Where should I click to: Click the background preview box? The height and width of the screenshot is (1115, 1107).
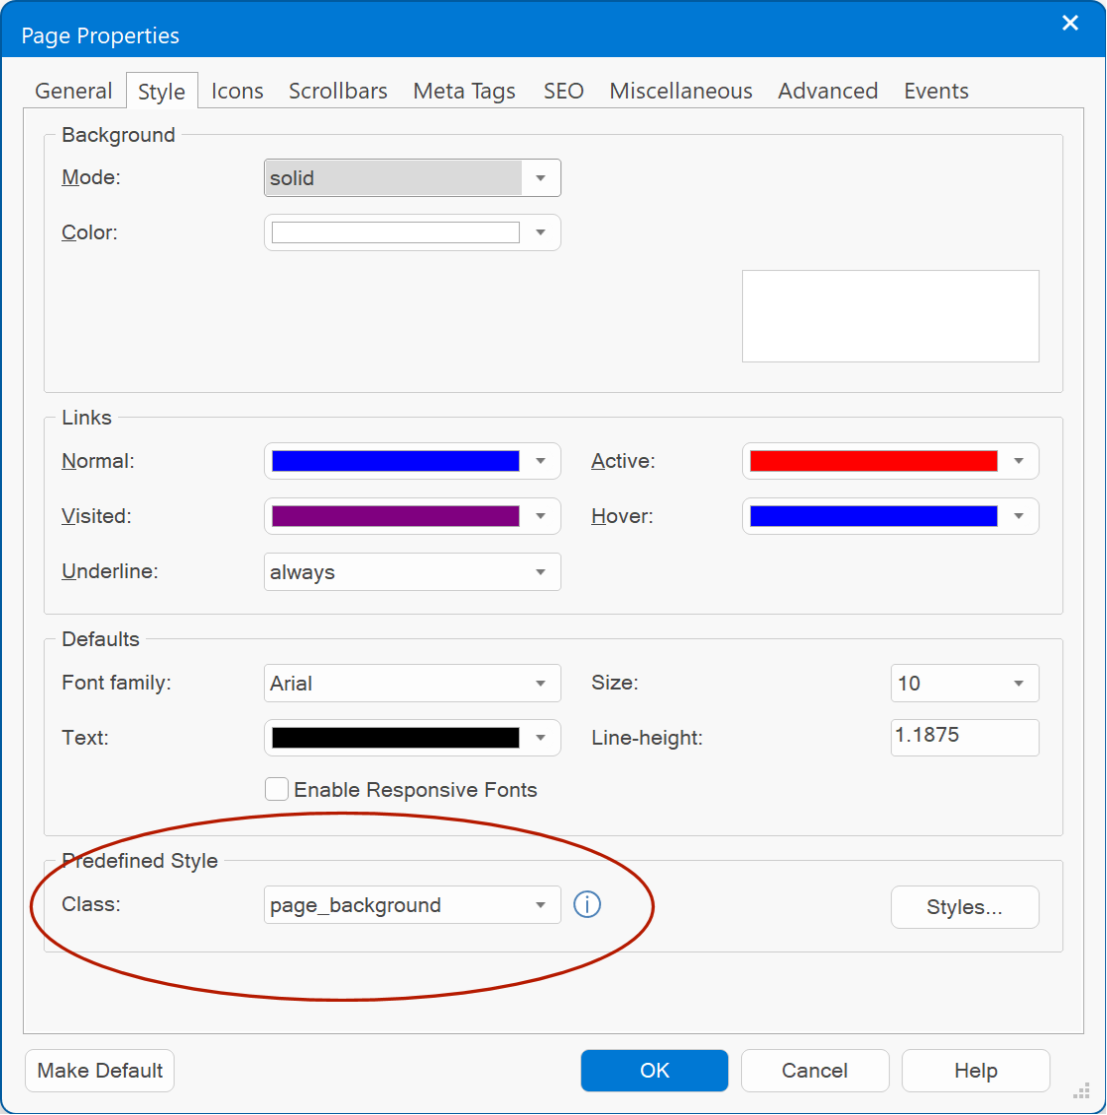pyautogui.click(x=890, y=316)
